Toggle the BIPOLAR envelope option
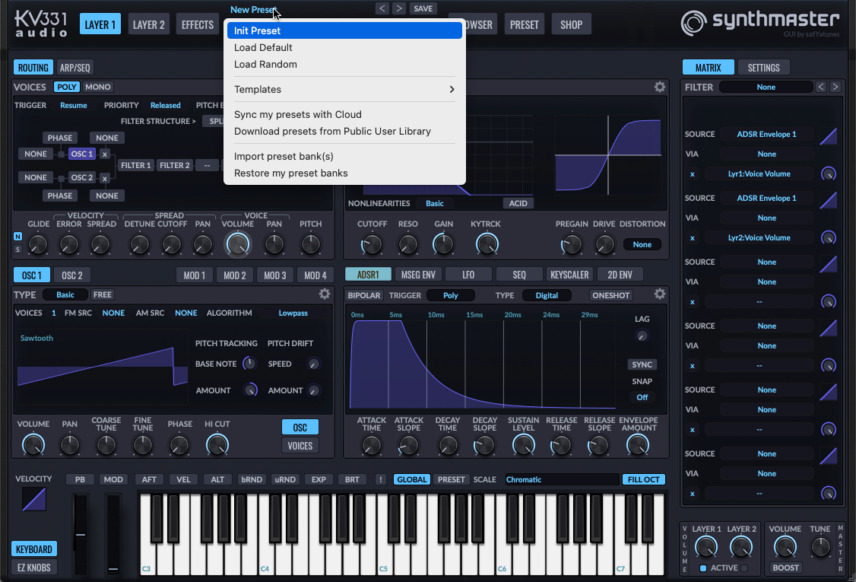 pyautogui.click(x=364, y=295)
